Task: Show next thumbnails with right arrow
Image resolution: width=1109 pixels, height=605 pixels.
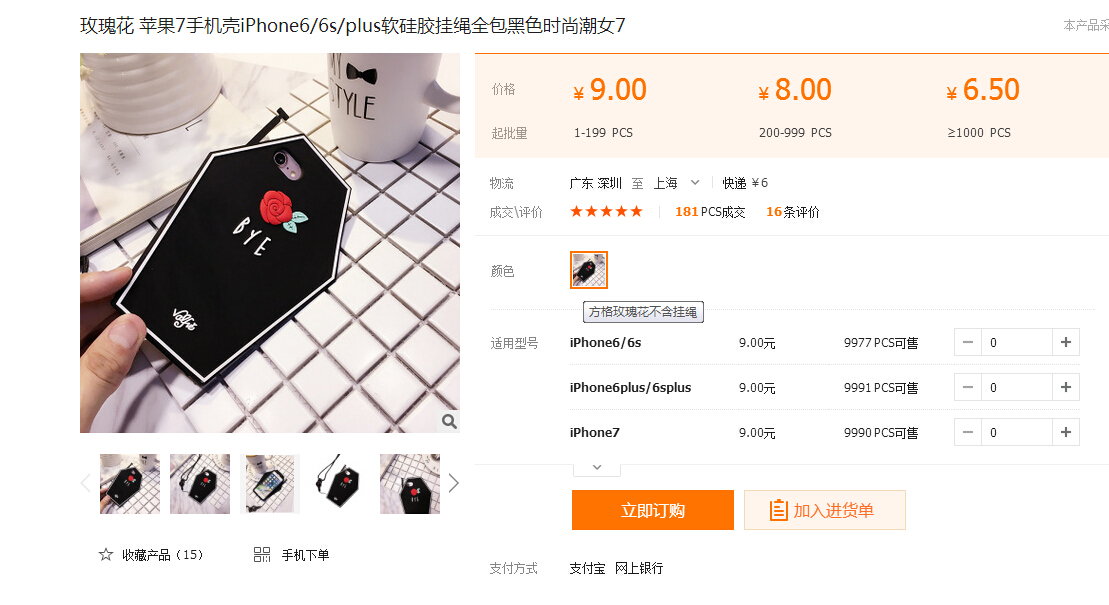Action: 453,484
